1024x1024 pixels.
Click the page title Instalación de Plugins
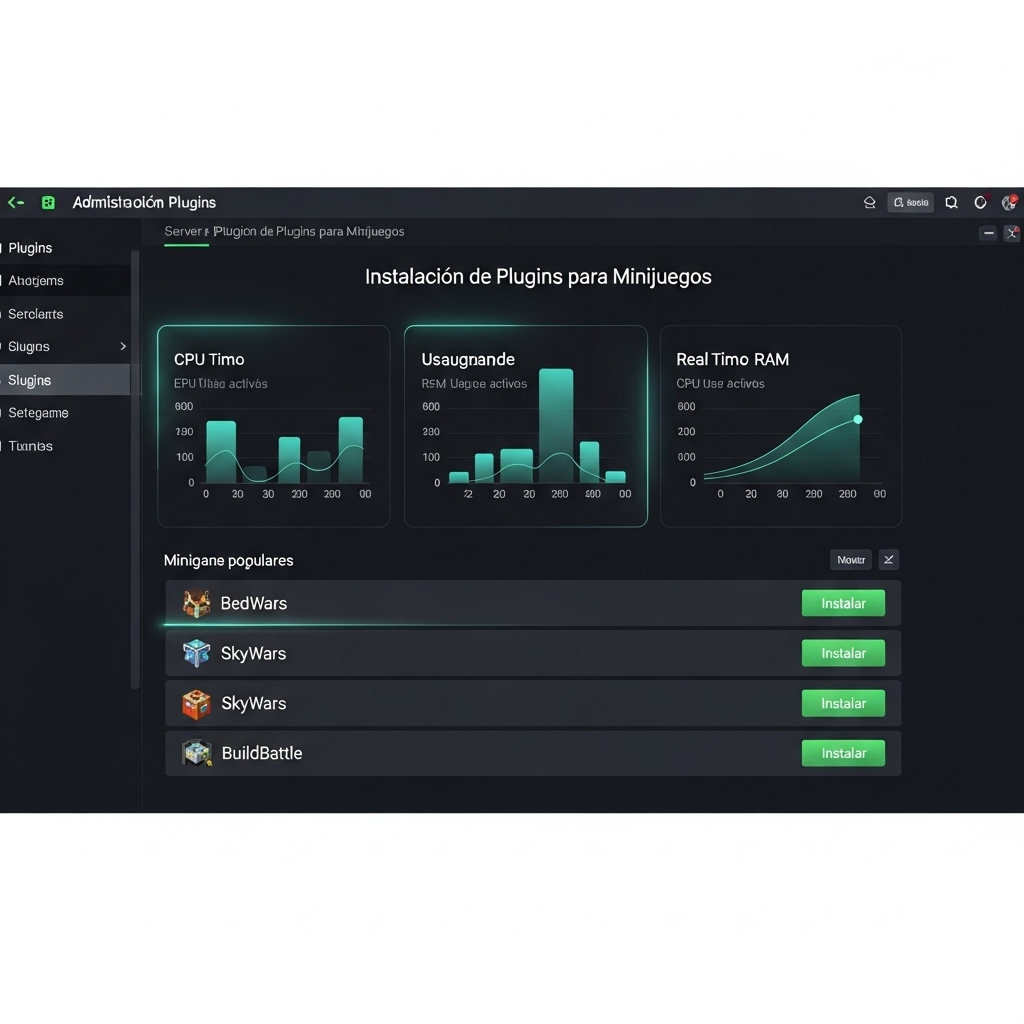coord(538,277)
